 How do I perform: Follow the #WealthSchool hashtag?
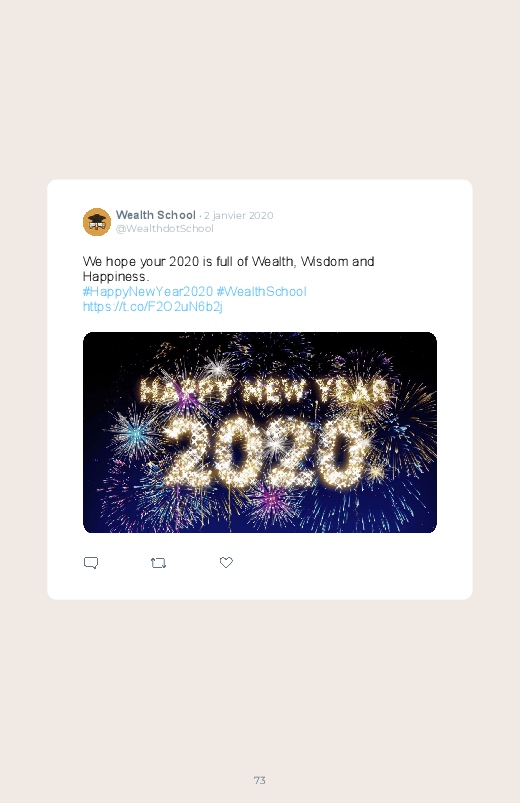(x=261, y=291)
